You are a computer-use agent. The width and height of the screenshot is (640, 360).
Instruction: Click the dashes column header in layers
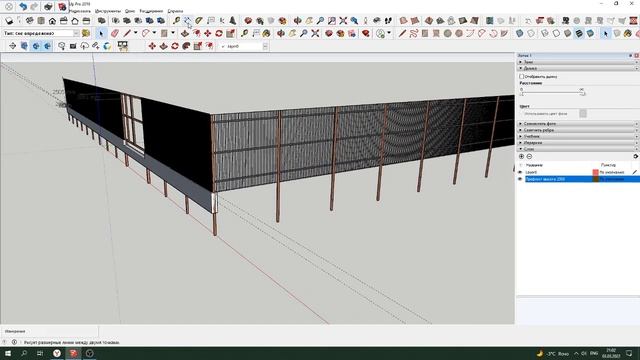(x=608, y=165)
